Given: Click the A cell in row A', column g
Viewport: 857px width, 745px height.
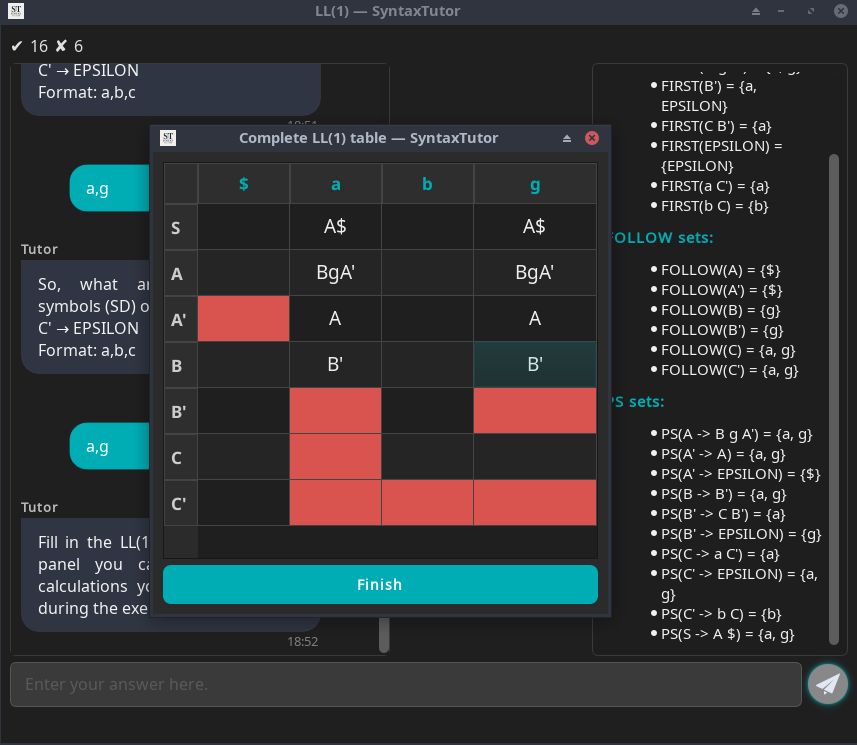Looking at the screenshot, I should (535, 319).
